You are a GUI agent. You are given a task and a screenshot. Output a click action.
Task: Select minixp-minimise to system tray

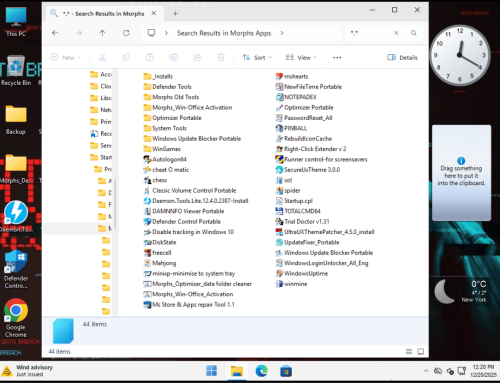pyautogui.click(x=189, y=273)
